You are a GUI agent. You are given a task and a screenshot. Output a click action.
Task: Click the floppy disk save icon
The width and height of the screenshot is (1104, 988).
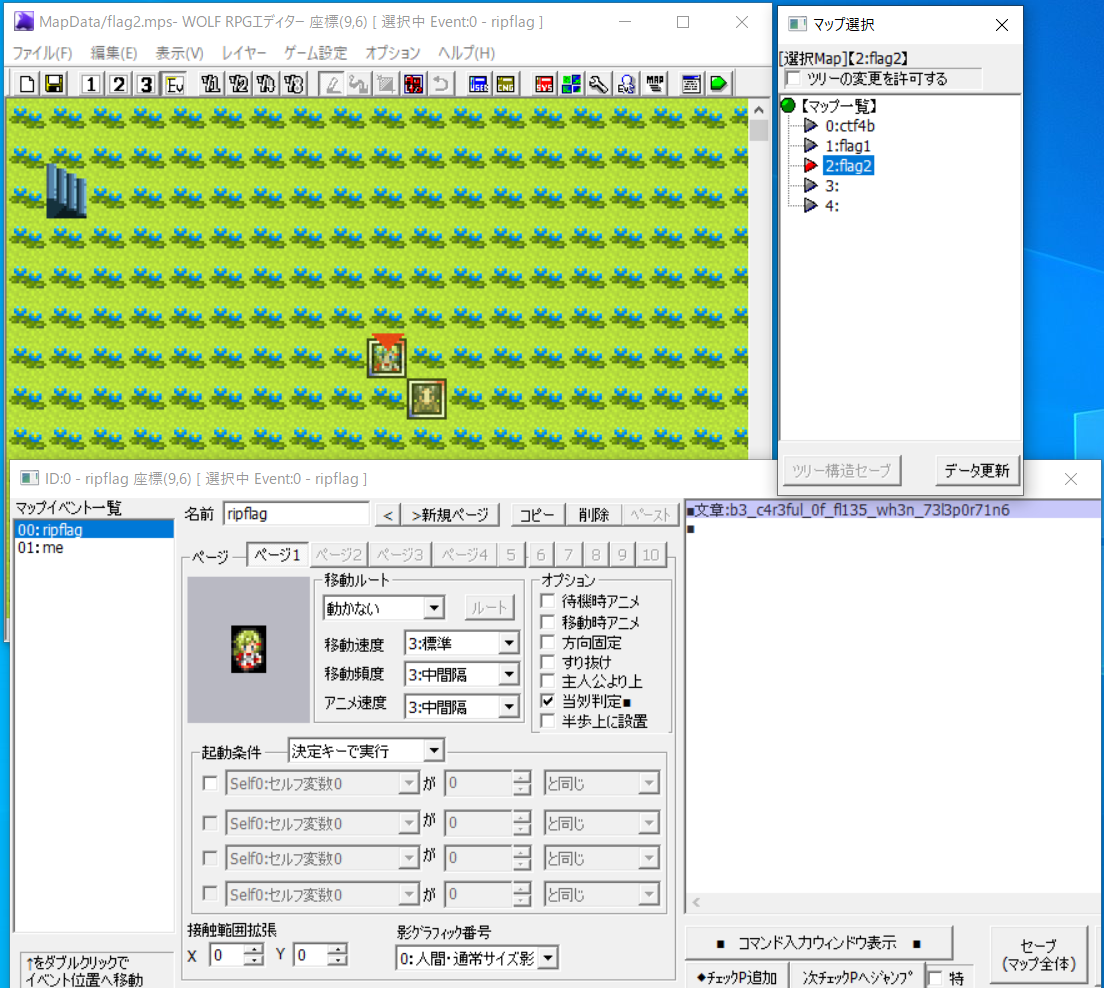[54, 84]
